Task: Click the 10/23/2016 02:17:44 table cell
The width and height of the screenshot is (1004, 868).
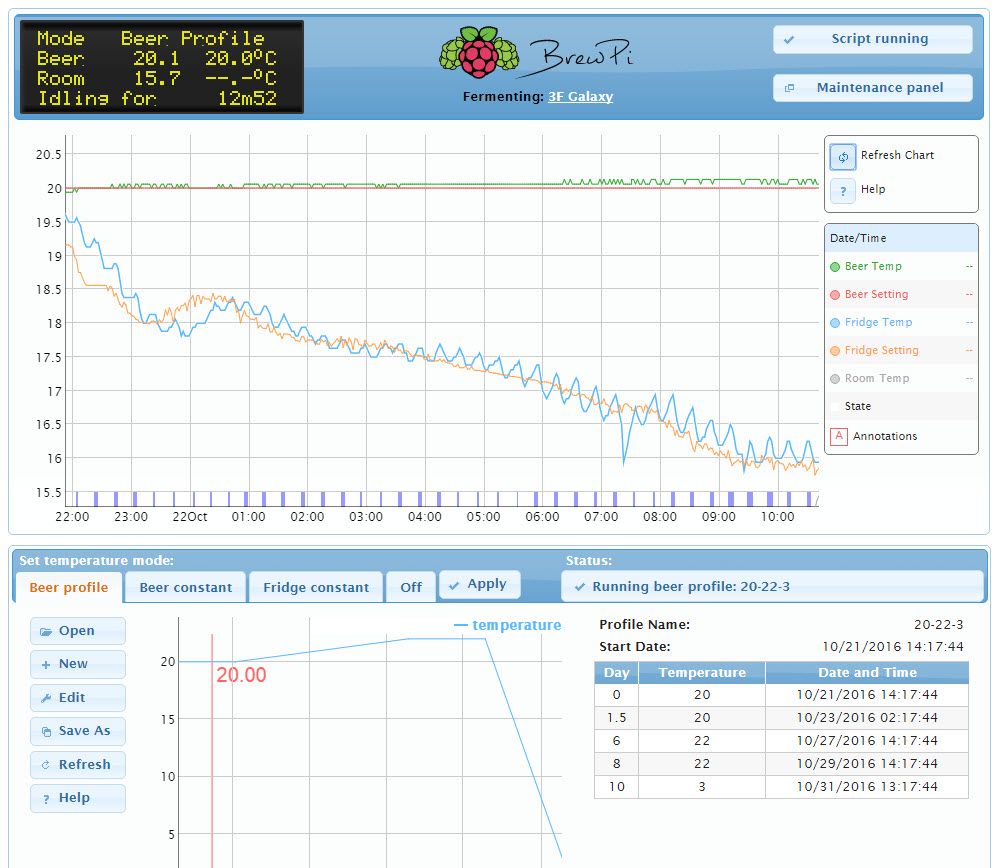Action: click(867, 718)
